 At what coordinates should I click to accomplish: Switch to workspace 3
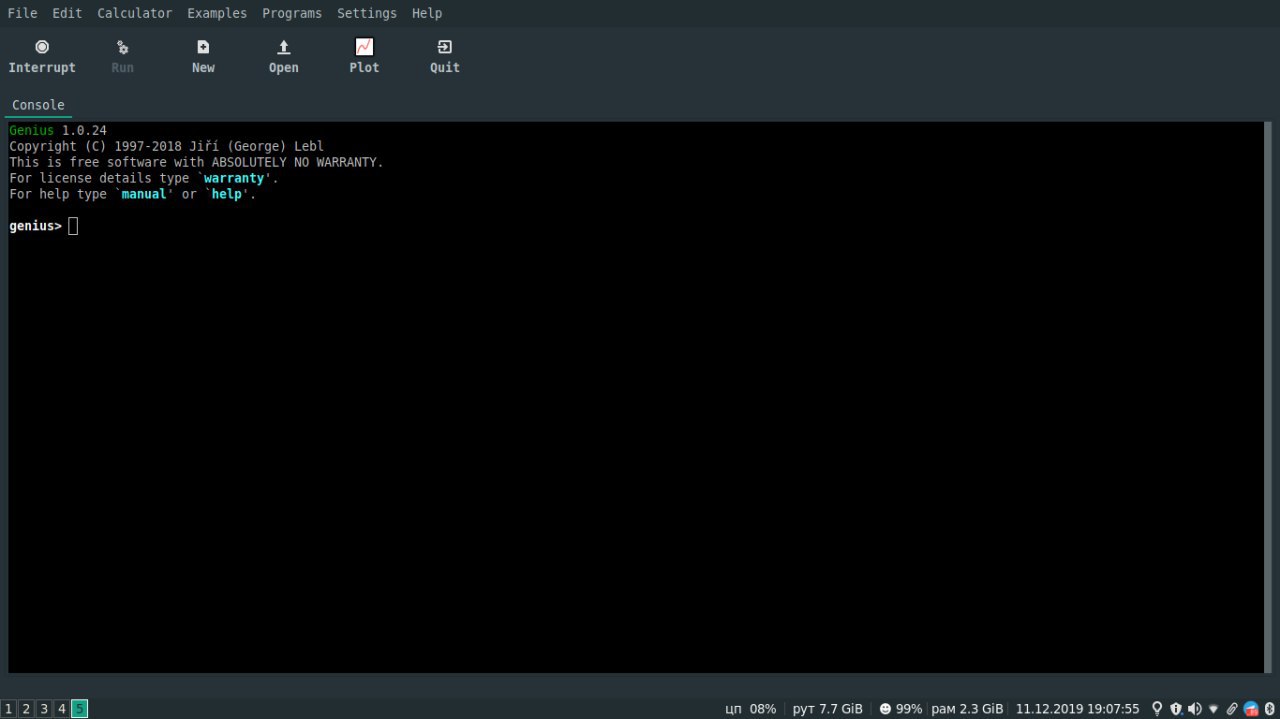tap(44, 709)
